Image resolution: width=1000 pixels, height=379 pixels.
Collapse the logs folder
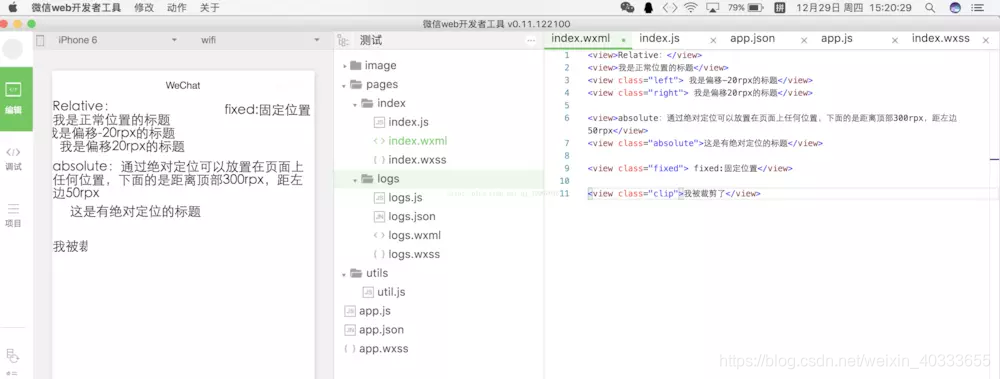355,179
